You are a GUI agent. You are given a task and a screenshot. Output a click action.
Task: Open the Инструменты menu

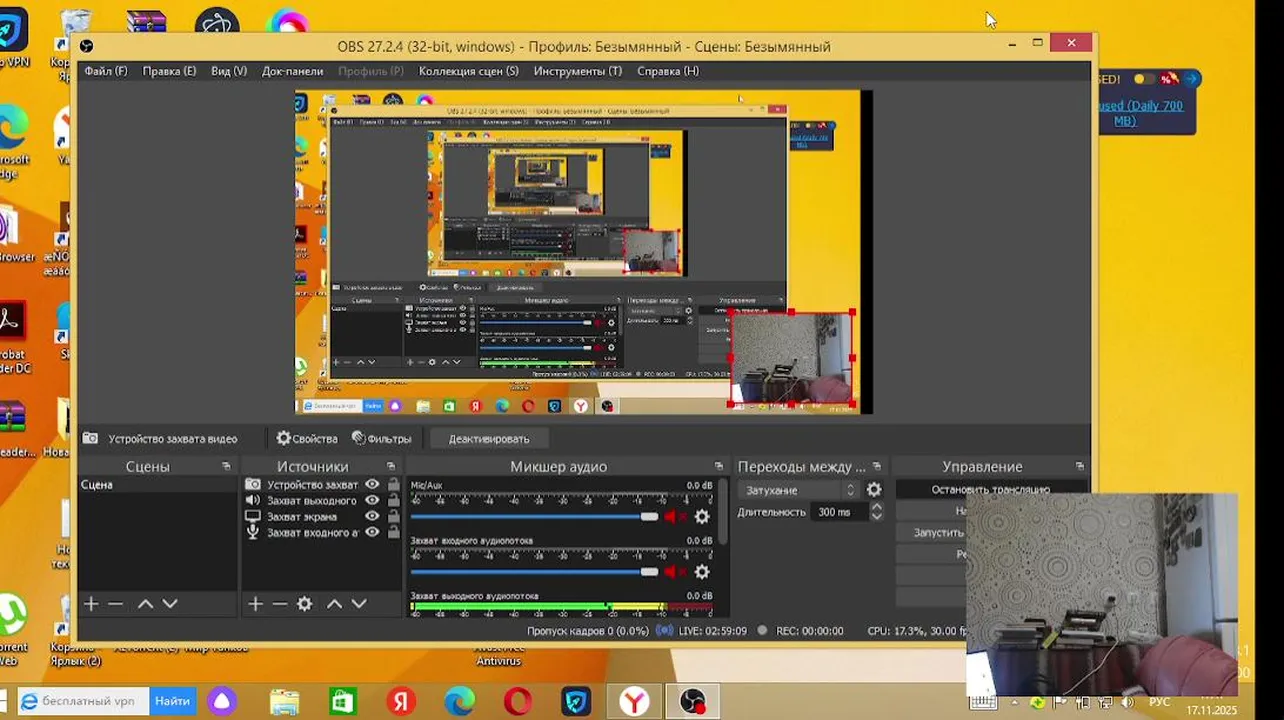[x=577, y=71]
